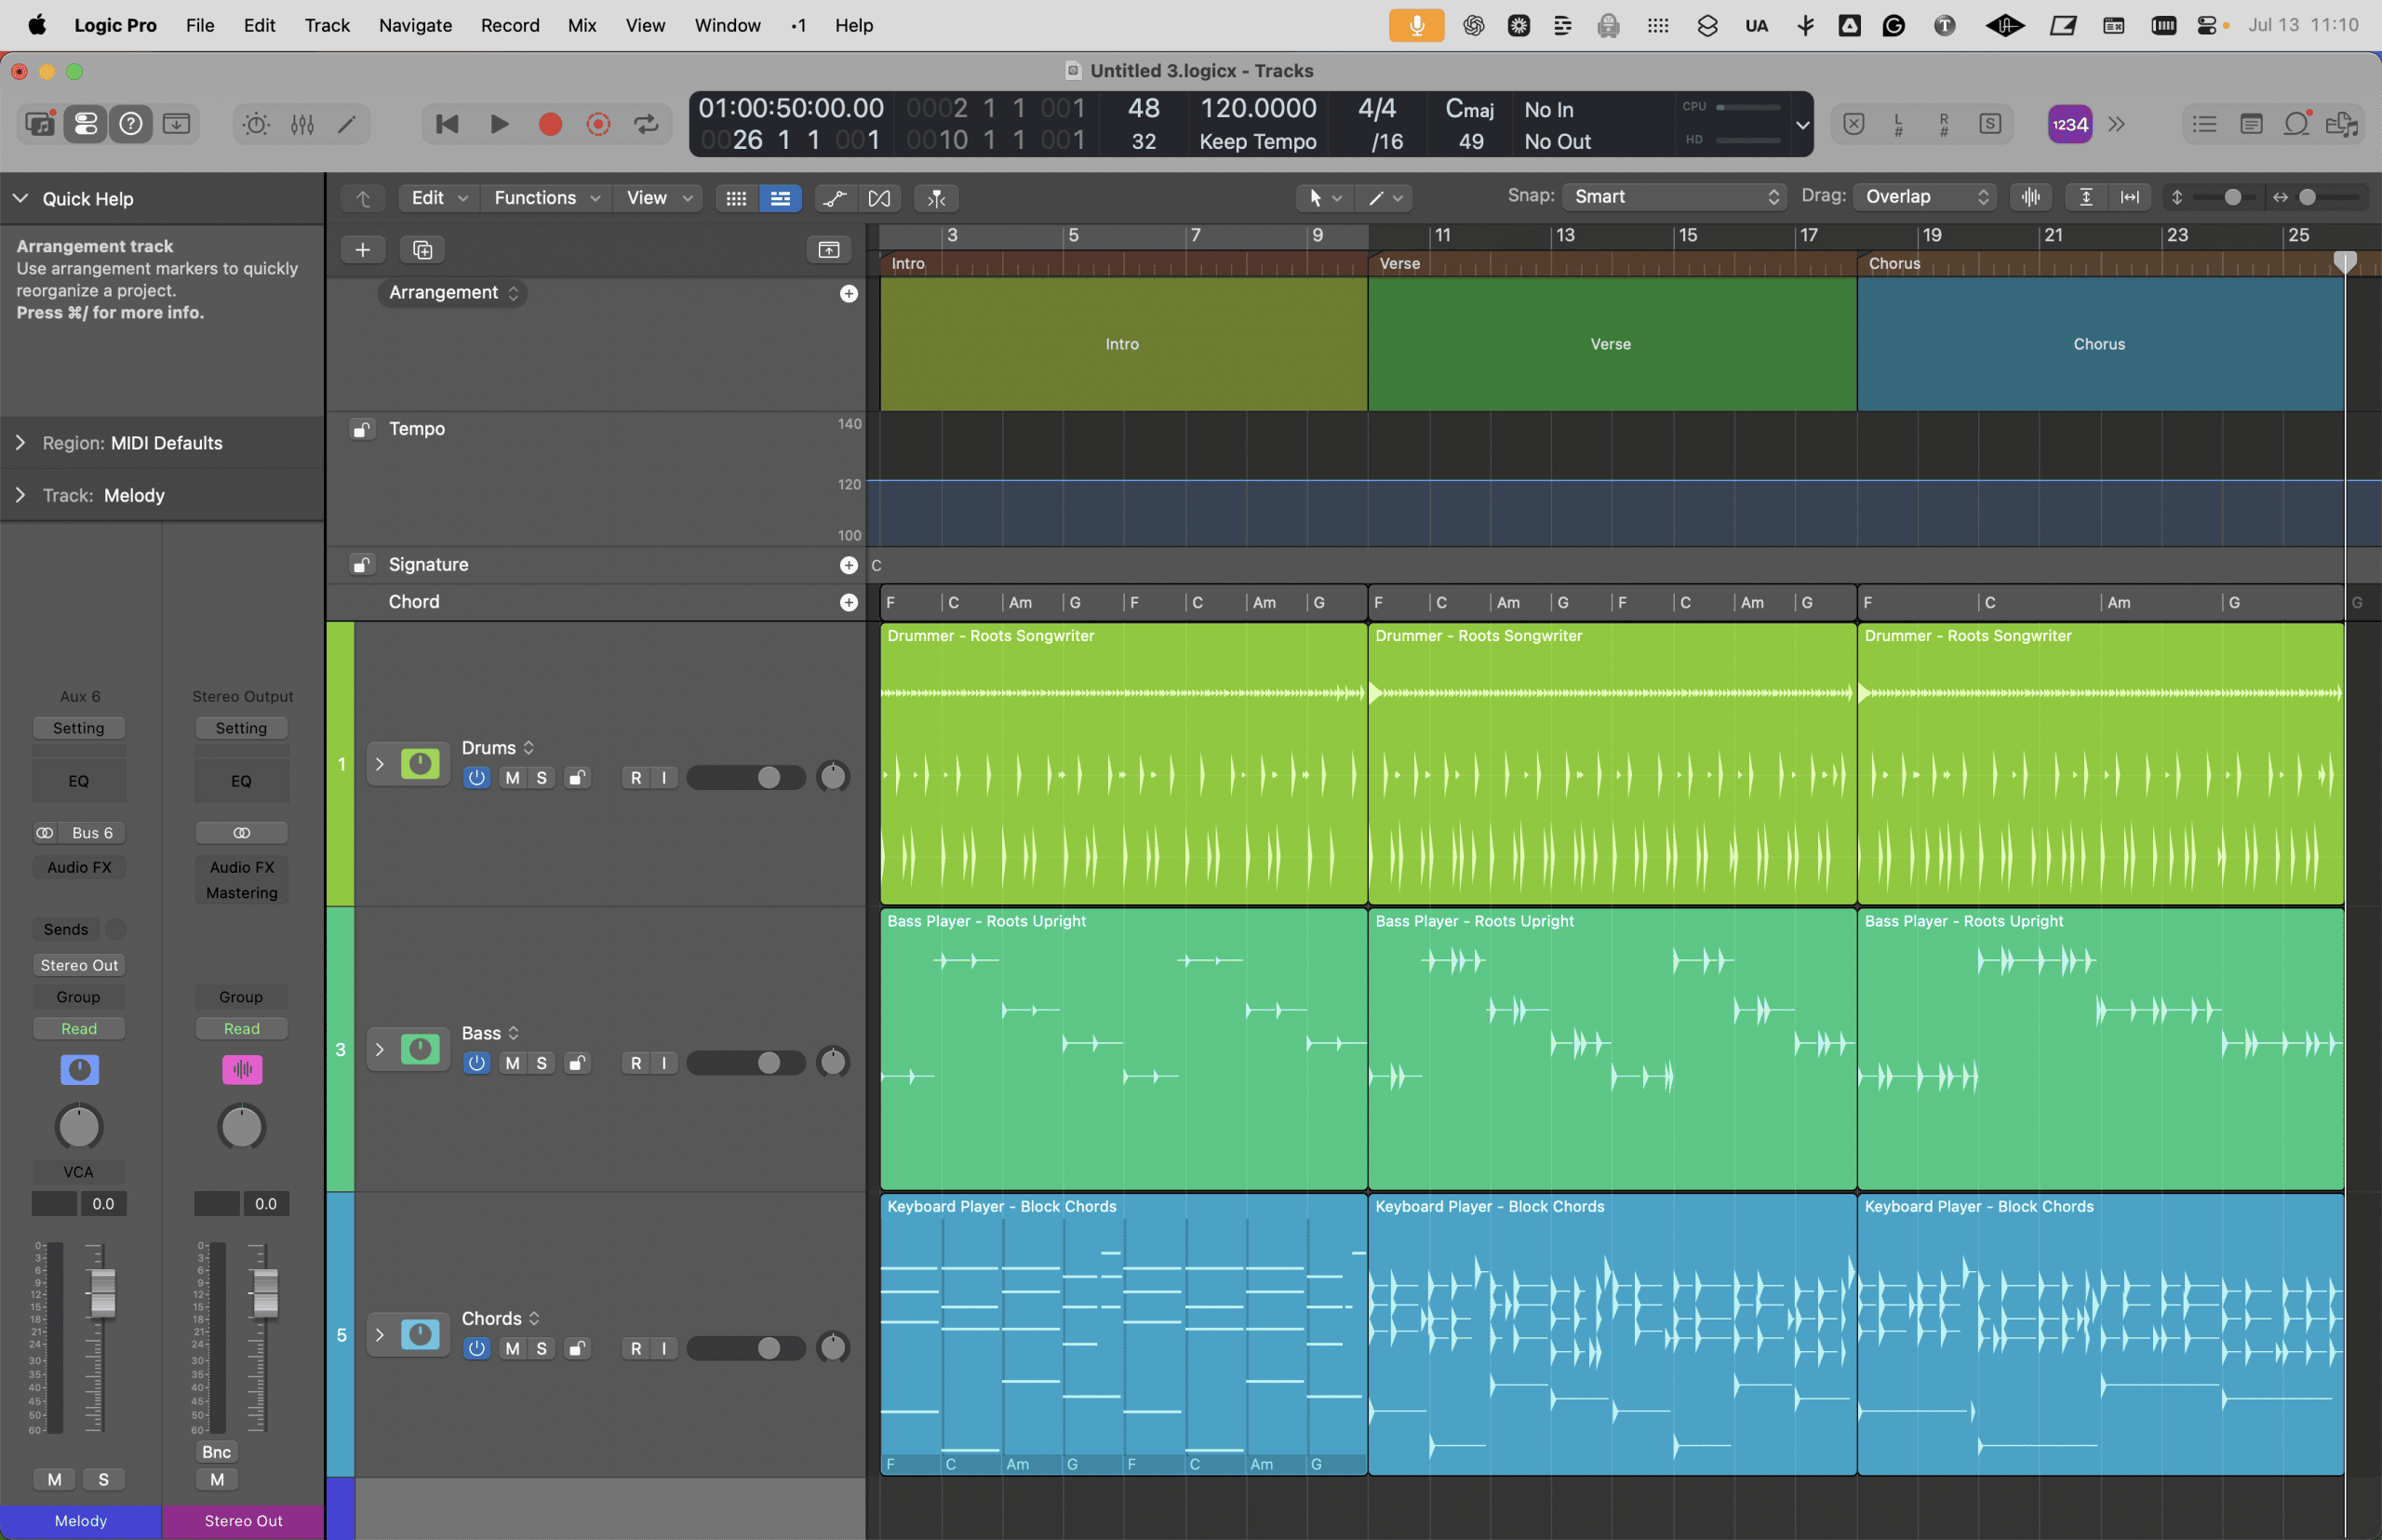This screenshot has width=2382, height=1540.
Task: Open the Window menu
Action: tap(727, 25)
